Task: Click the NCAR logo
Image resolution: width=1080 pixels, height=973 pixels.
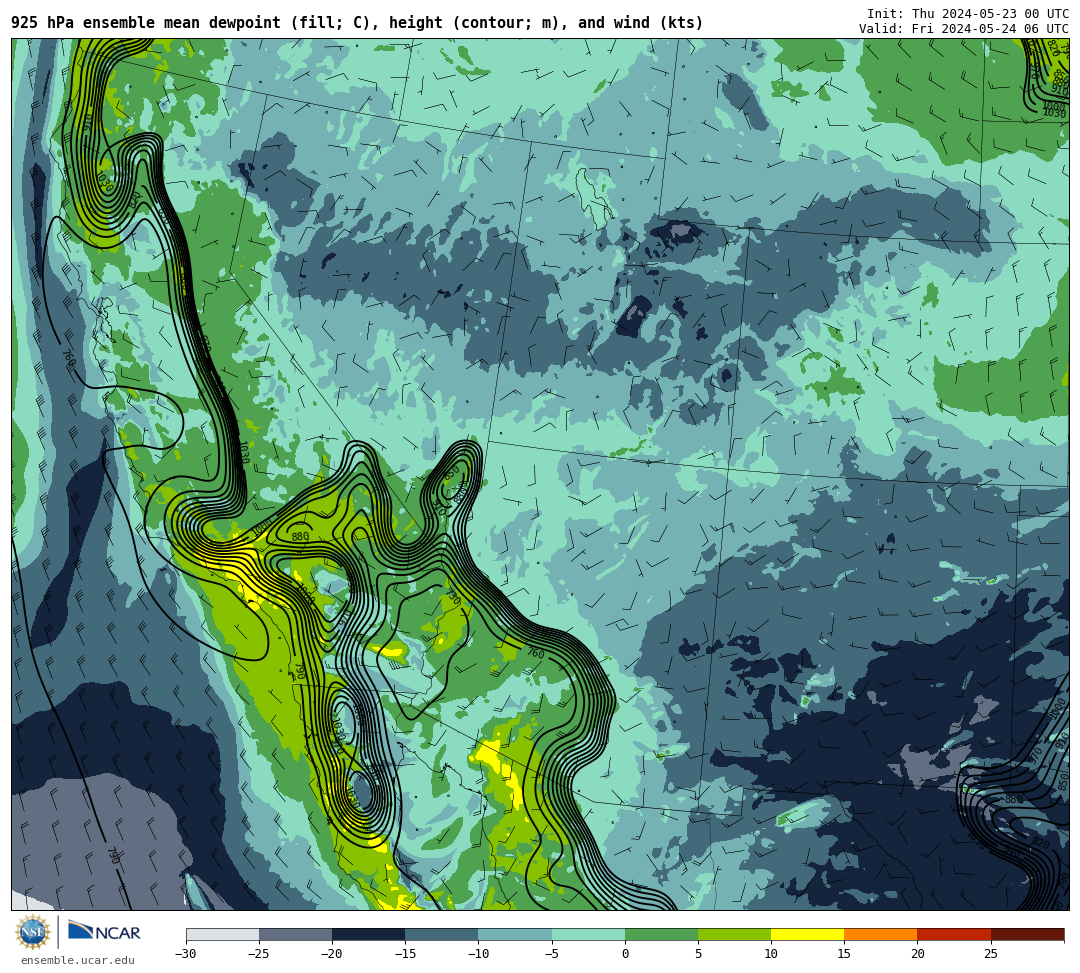Action: 104,932
